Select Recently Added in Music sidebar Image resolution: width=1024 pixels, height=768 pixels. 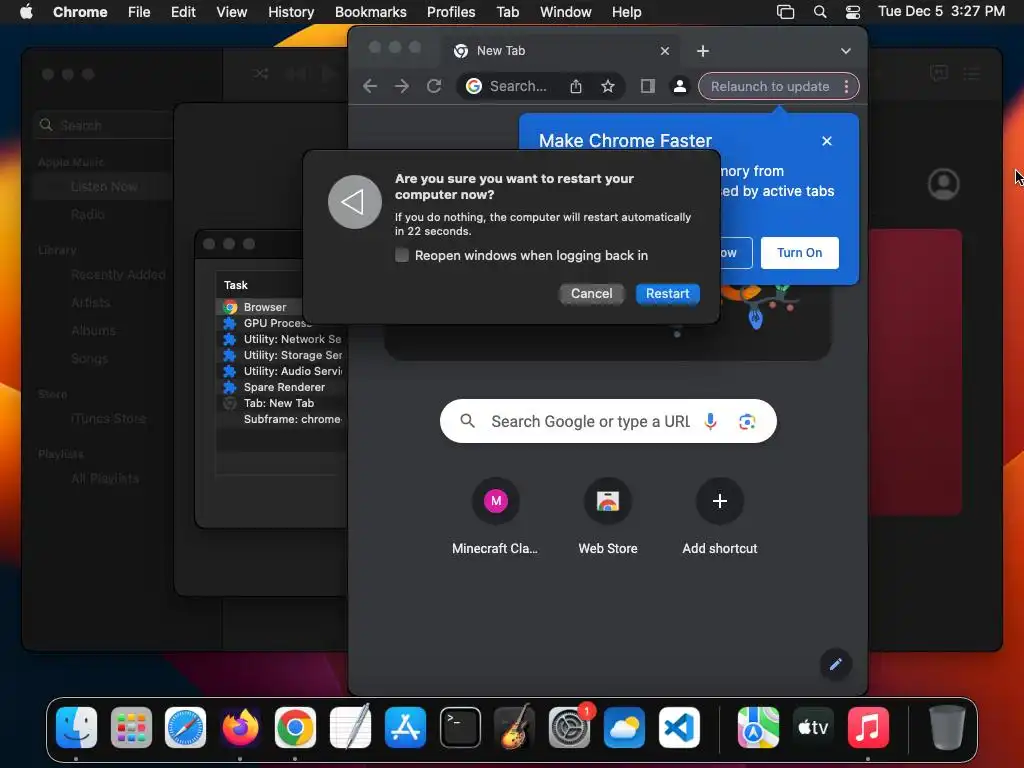[x=118, y=275]
